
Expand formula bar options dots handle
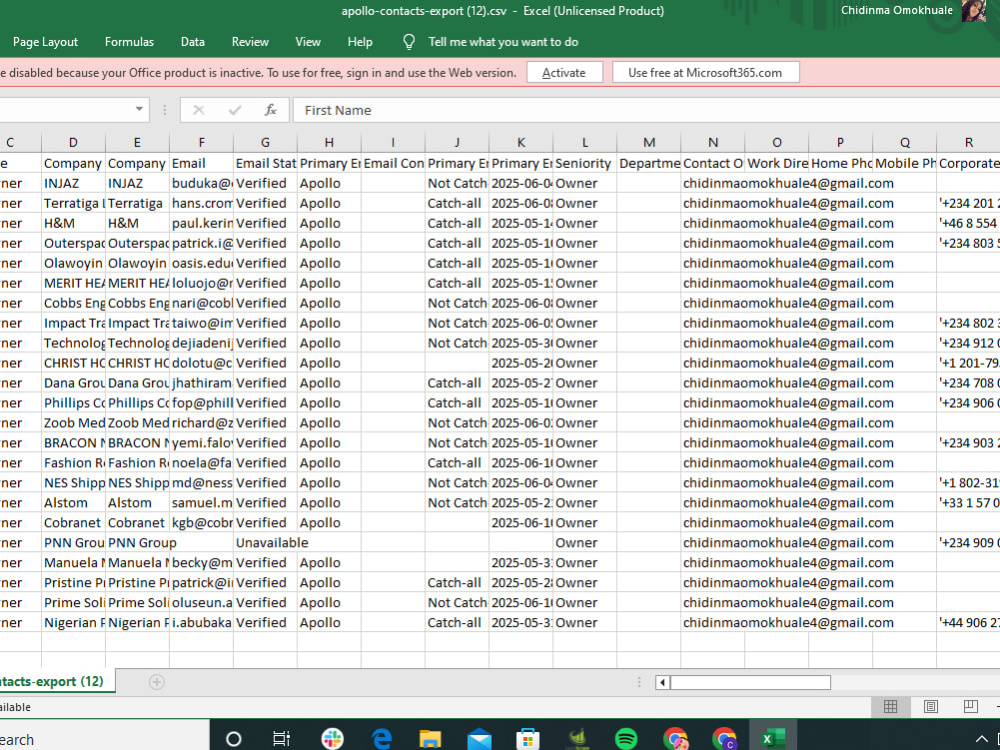(165, 110)
